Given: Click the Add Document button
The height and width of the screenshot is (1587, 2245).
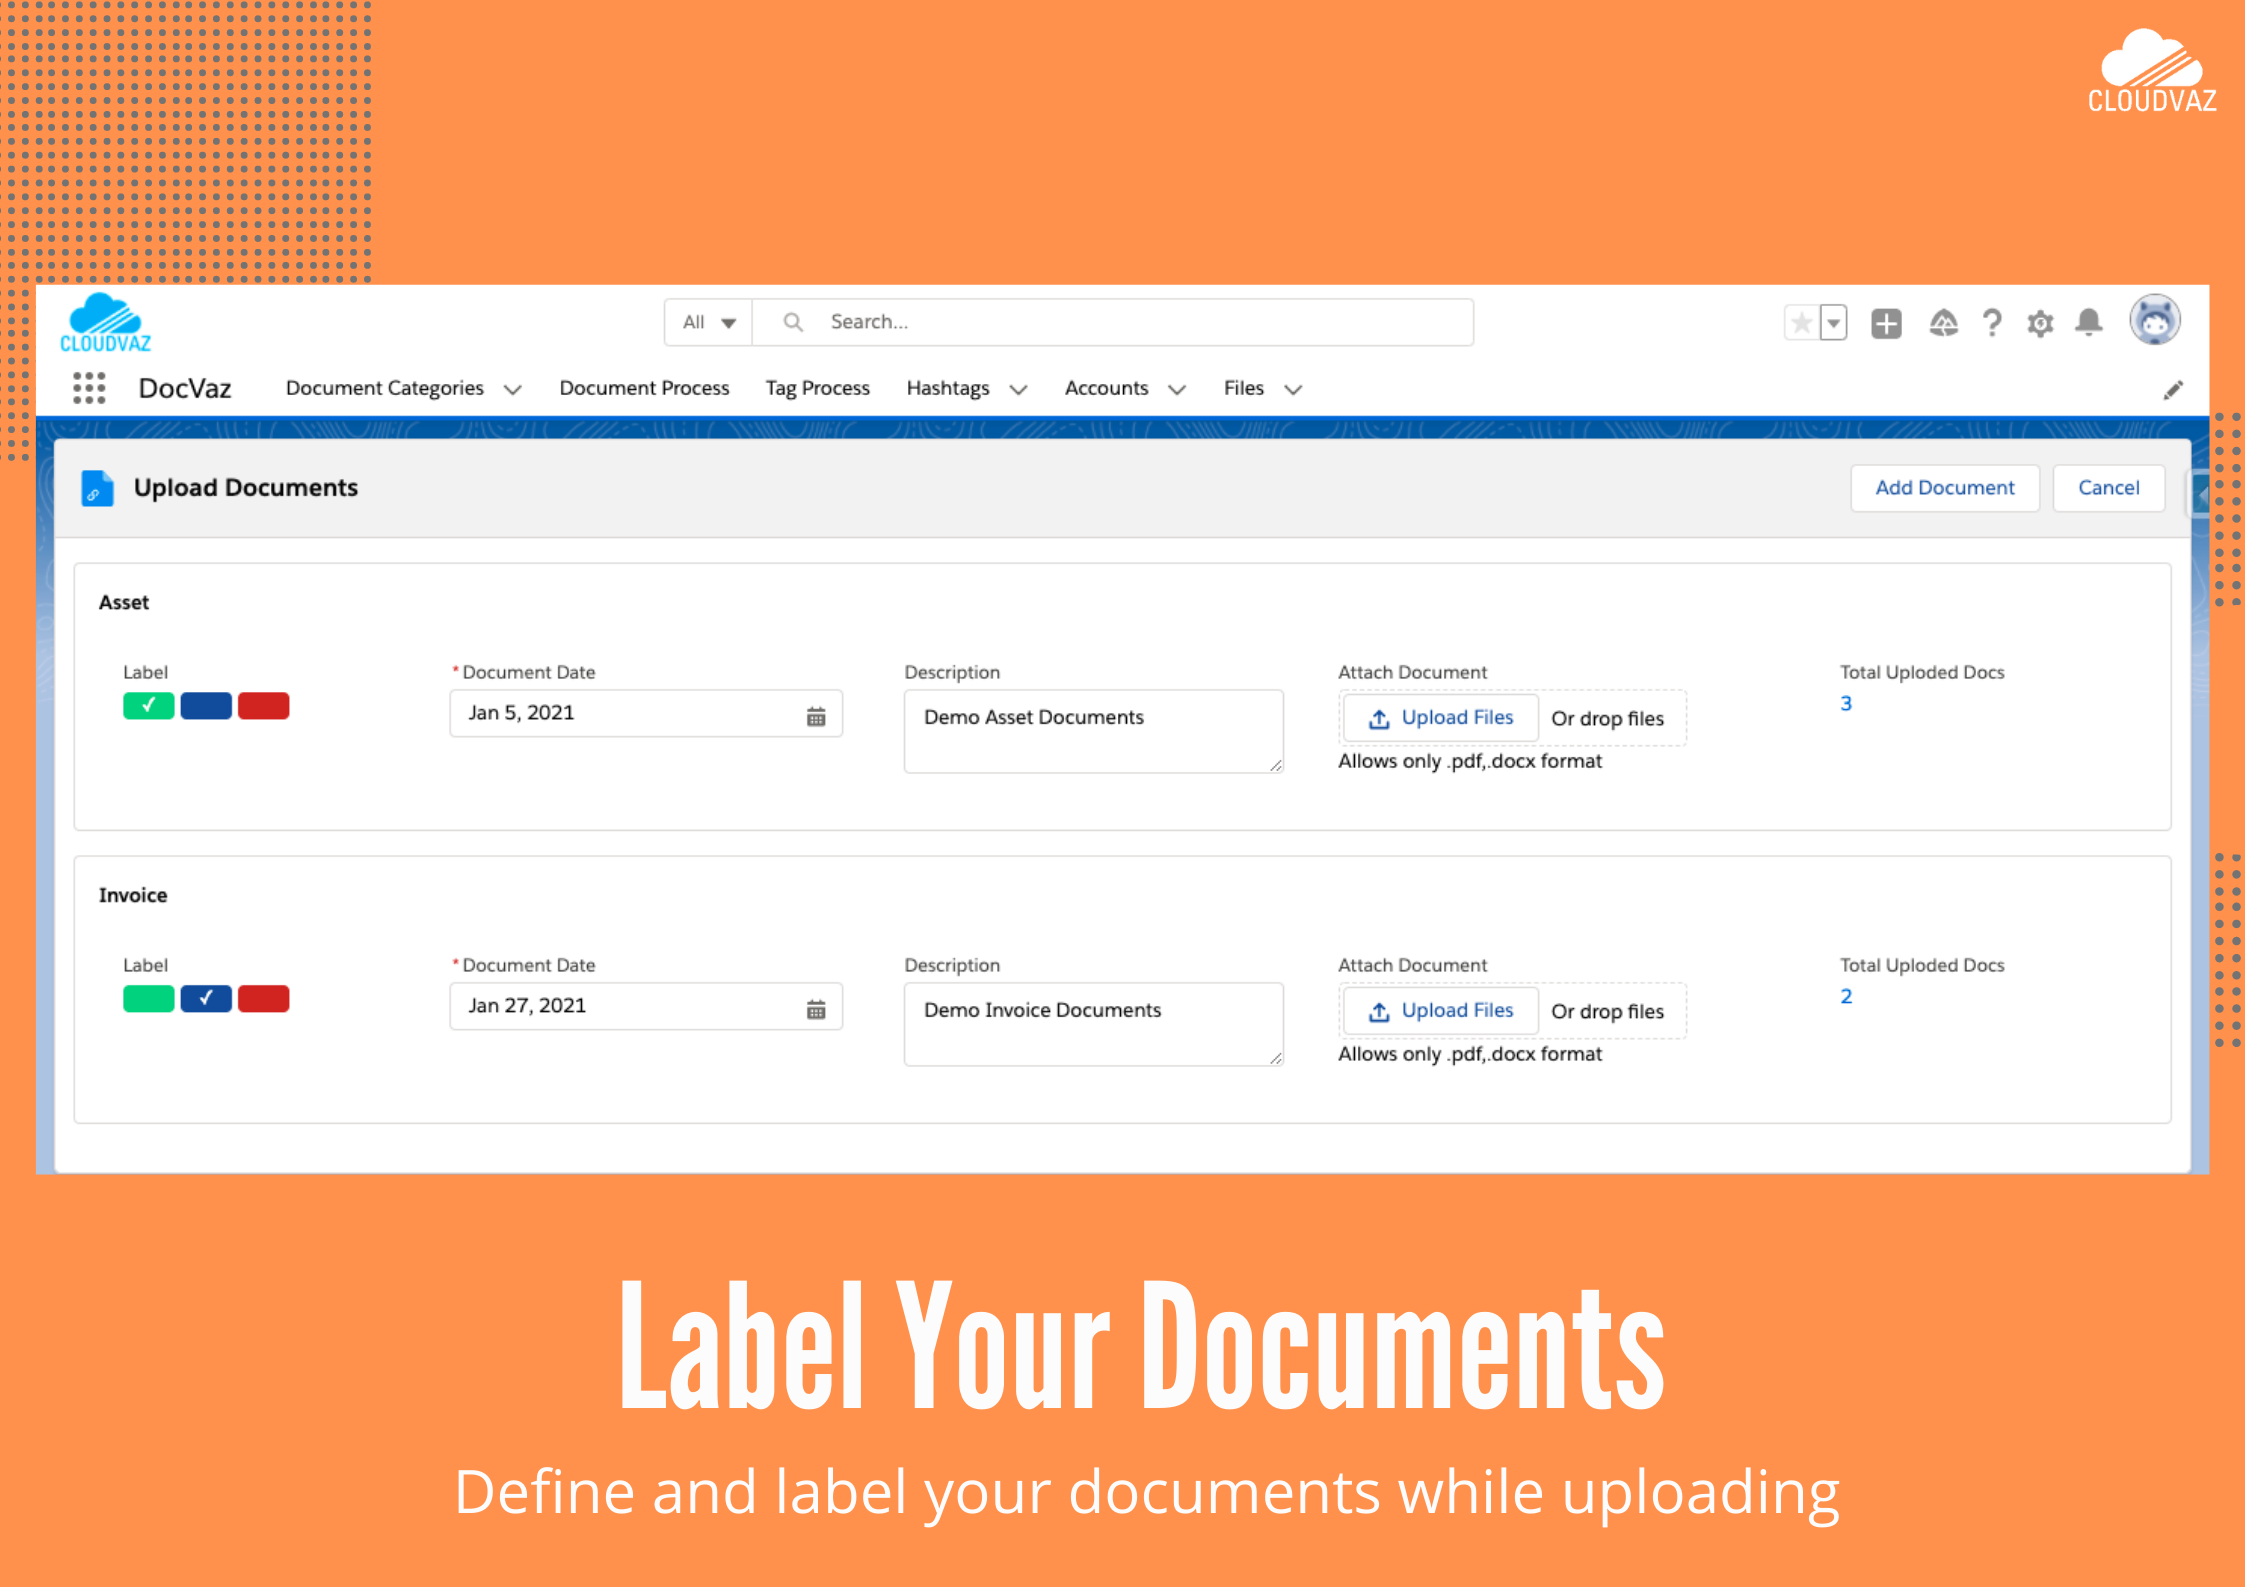Looking at the screenshot, I should tap(1944, 487).
